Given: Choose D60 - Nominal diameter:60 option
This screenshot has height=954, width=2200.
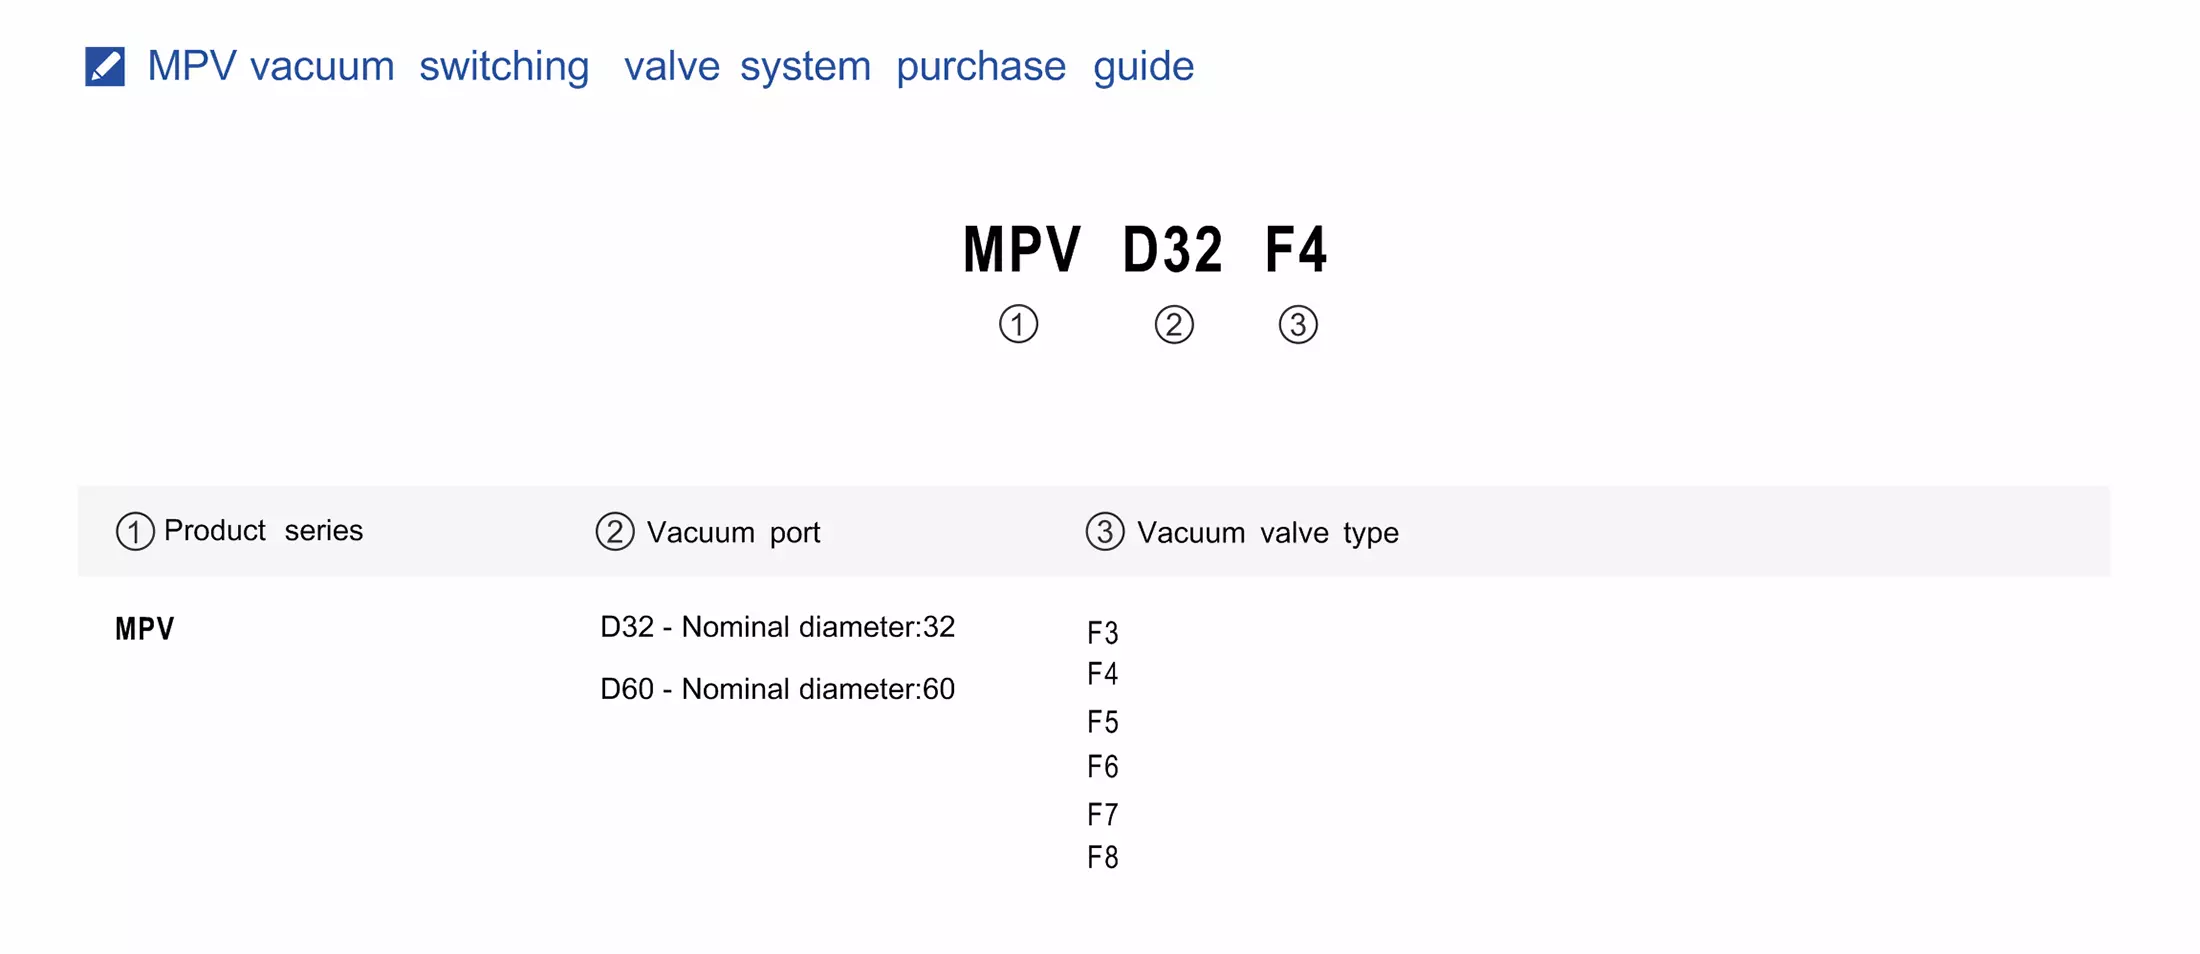Looking at the screenshot, I should (778, 689).
